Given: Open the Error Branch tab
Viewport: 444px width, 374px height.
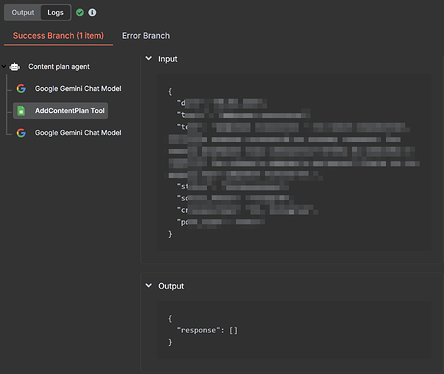Looking at the screenshot, I should coord(146,36).
